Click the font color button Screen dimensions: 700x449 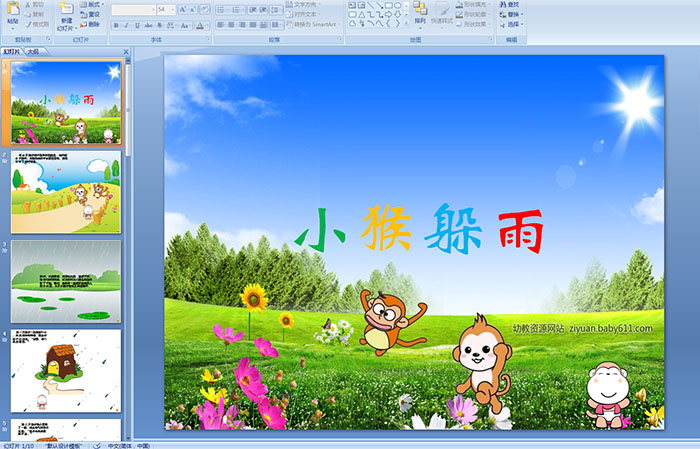(200, 25)
